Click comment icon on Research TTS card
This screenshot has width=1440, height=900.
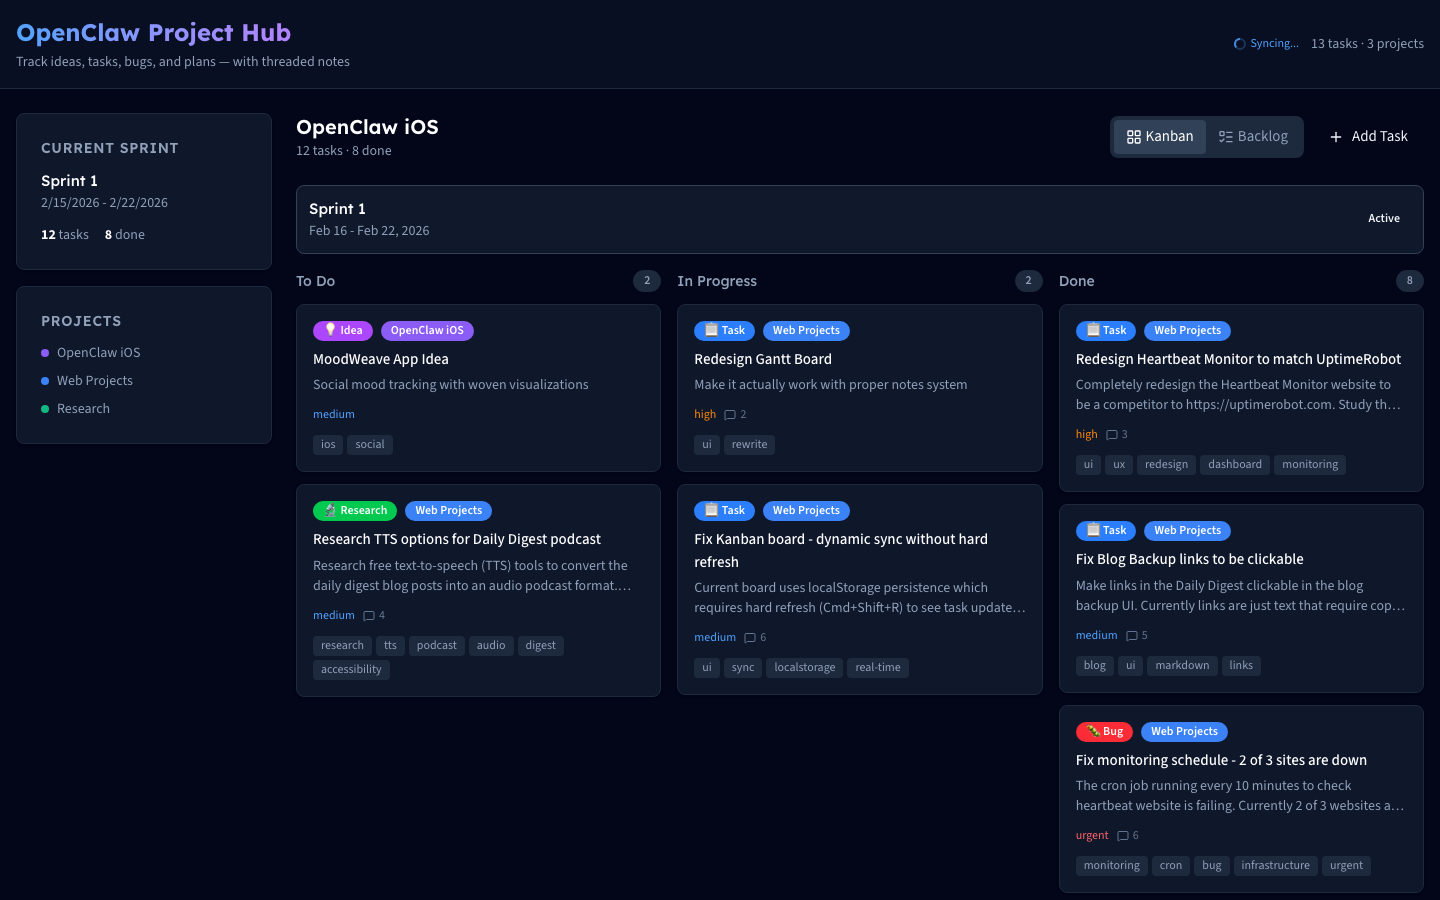tap(369, 616)
